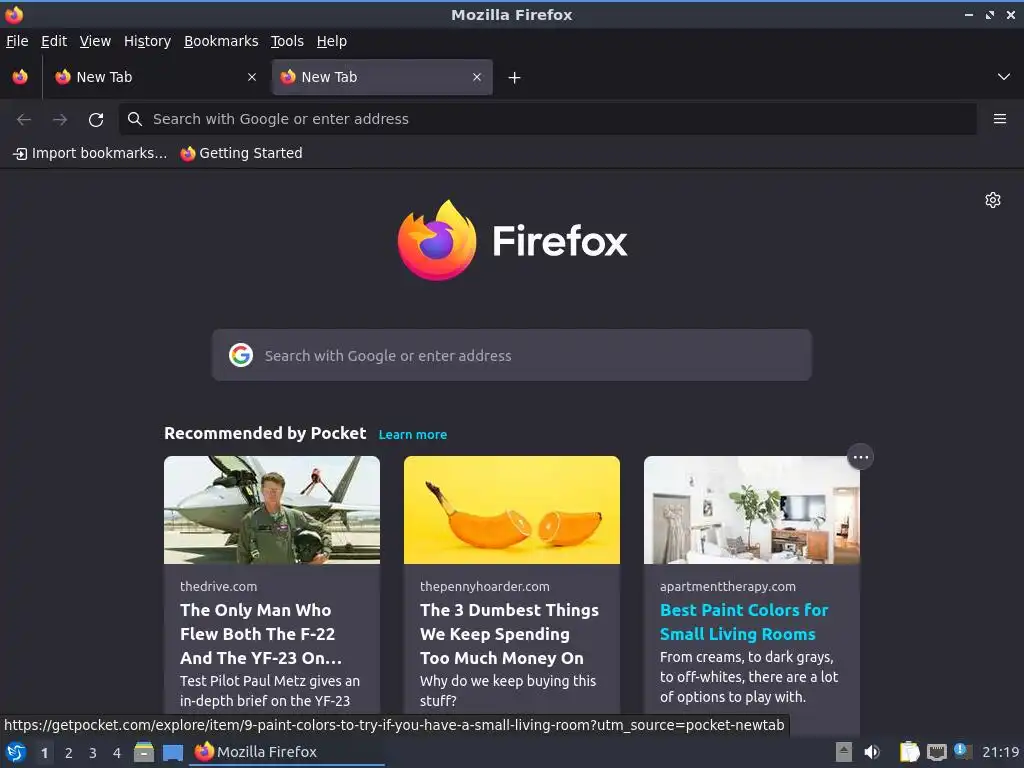Open the orange banana article thumbnail
Image resolution: width=1024 pixels, height=768 pixels.
click(512, 510)
